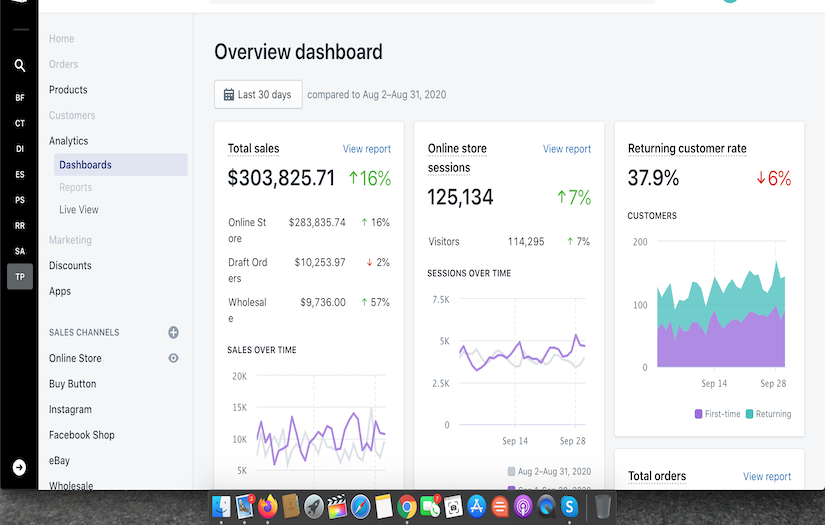825x525 pixels.
Task: Click the search magnifier in the black sidebar
Action: 19,66
